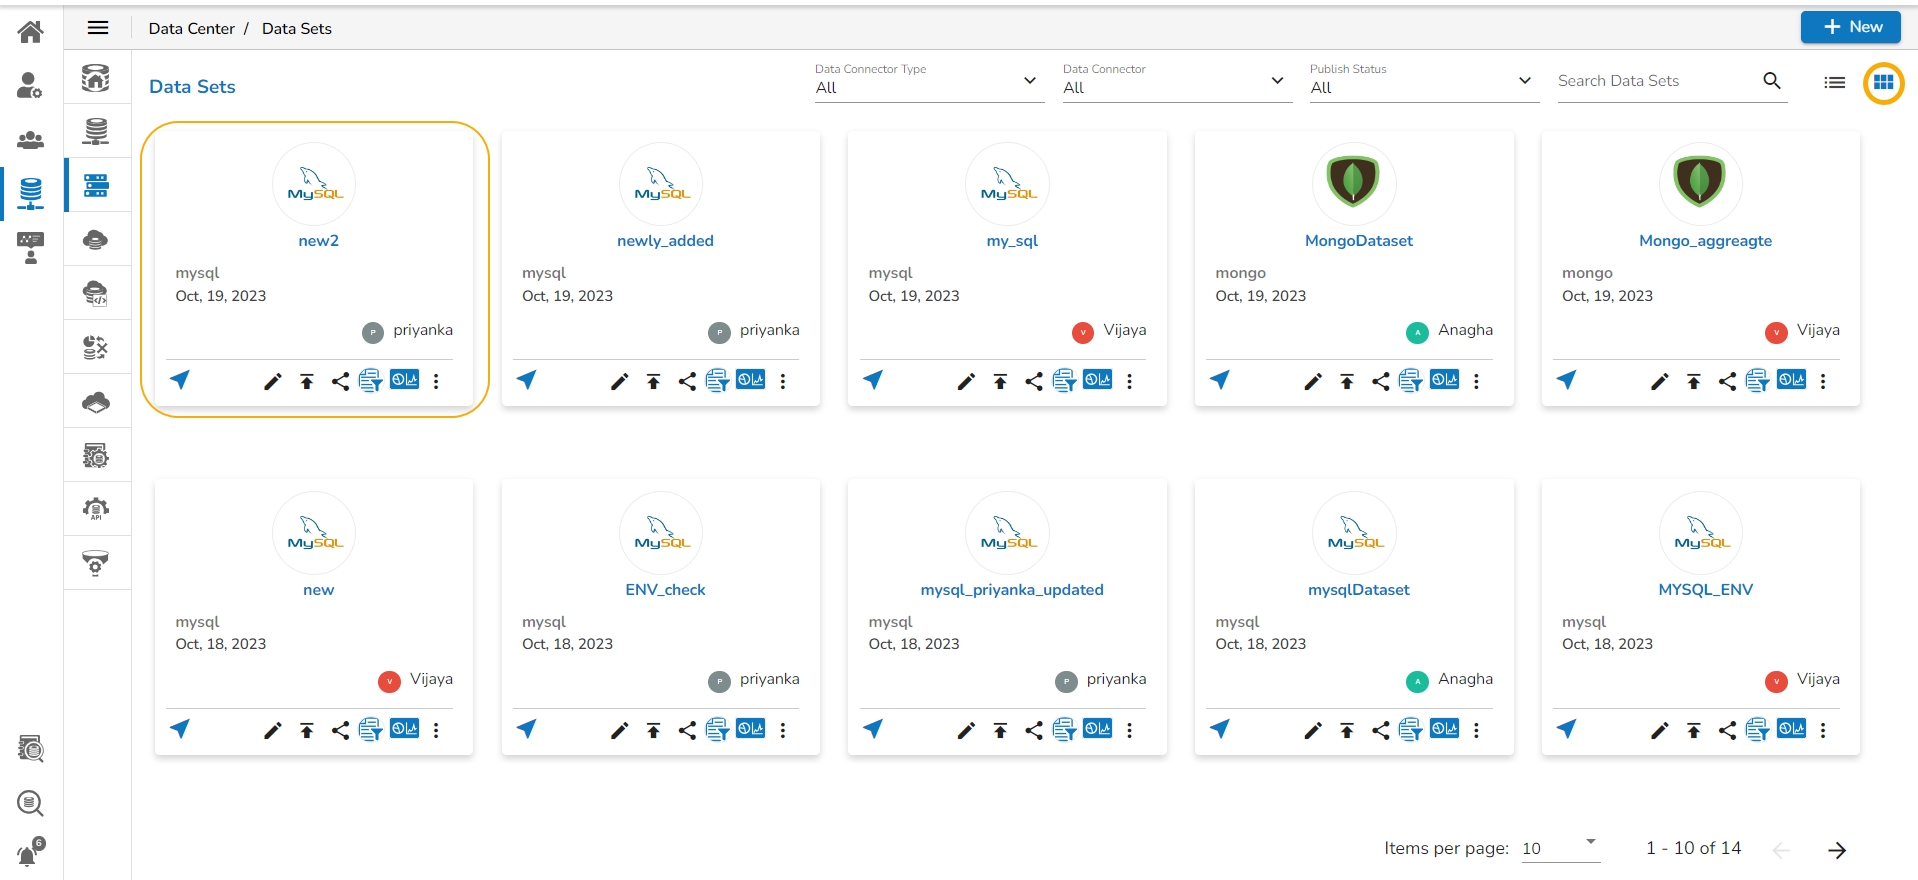Go to the next page arrow

pos(1836,850)
